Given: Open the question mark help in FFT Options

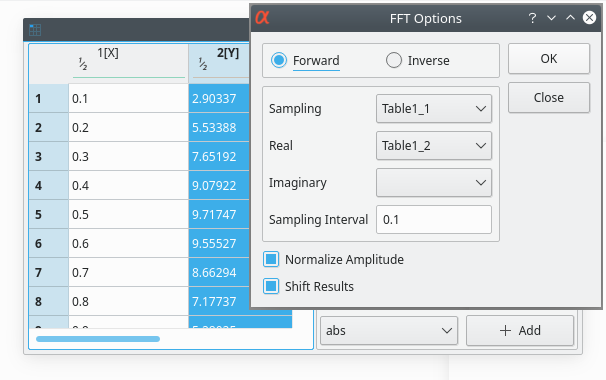Looking at the screenshot, I should [x=532, y=18].
